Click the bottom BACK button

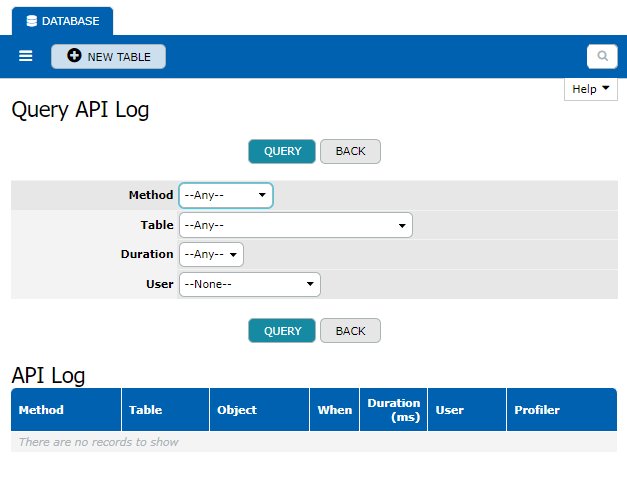point(350,331)
